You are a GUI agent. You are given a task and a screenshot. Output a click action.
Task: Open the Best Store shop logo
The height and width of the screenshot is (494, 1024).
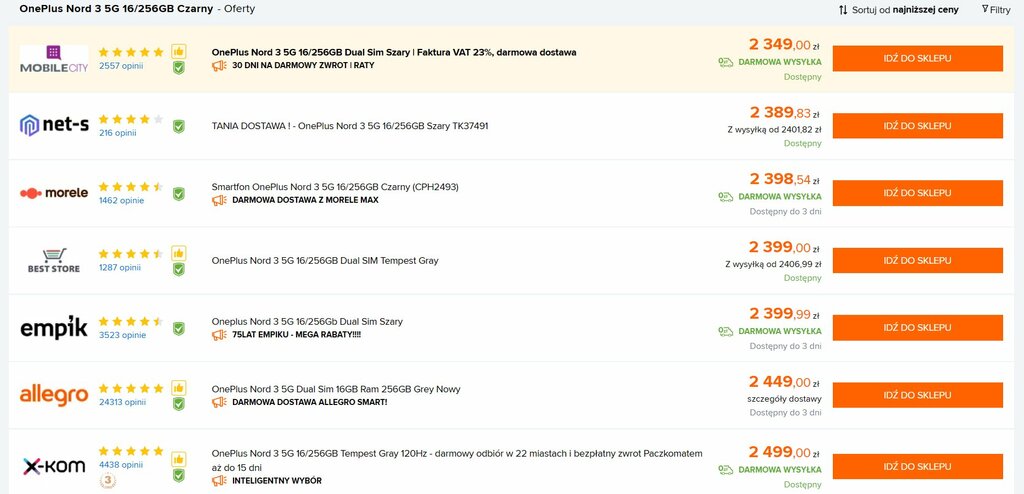click(54, 260)
